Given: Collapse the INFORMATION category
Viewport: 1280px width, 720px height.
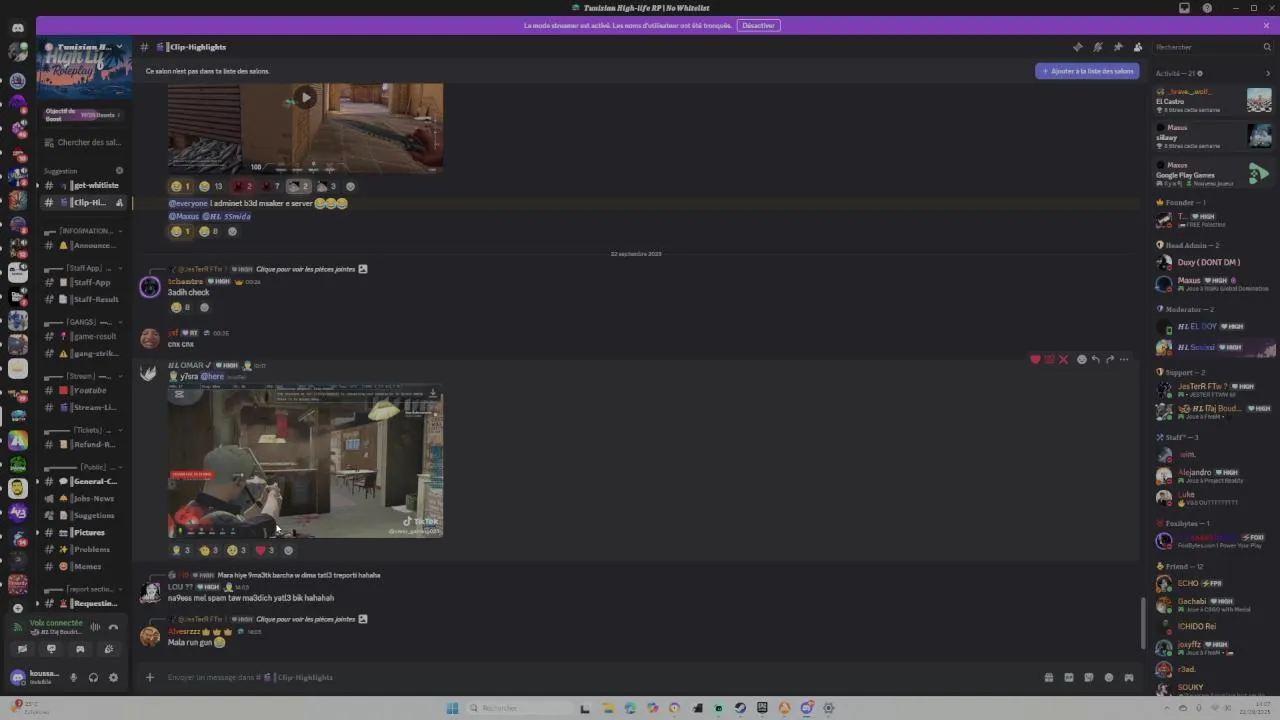Looking at the screenshot, I should click(x=84, y=231).
